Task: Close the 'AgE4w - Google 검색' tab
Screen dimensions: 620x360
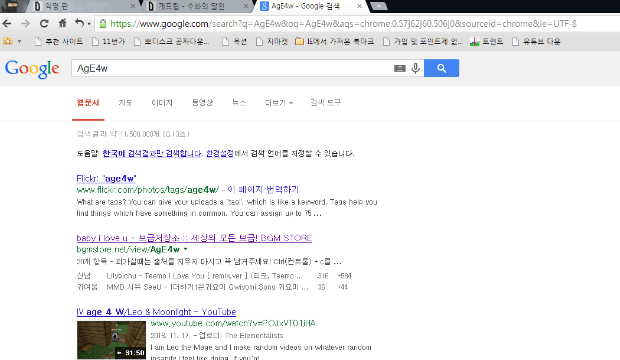Action: pyautogui.click(x=359, y=6)
